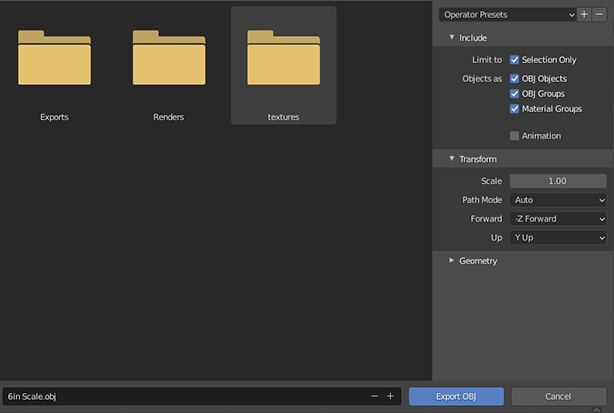Toggle the OBJ Groups checkbox
614x413 pixels.
[515, 94]
